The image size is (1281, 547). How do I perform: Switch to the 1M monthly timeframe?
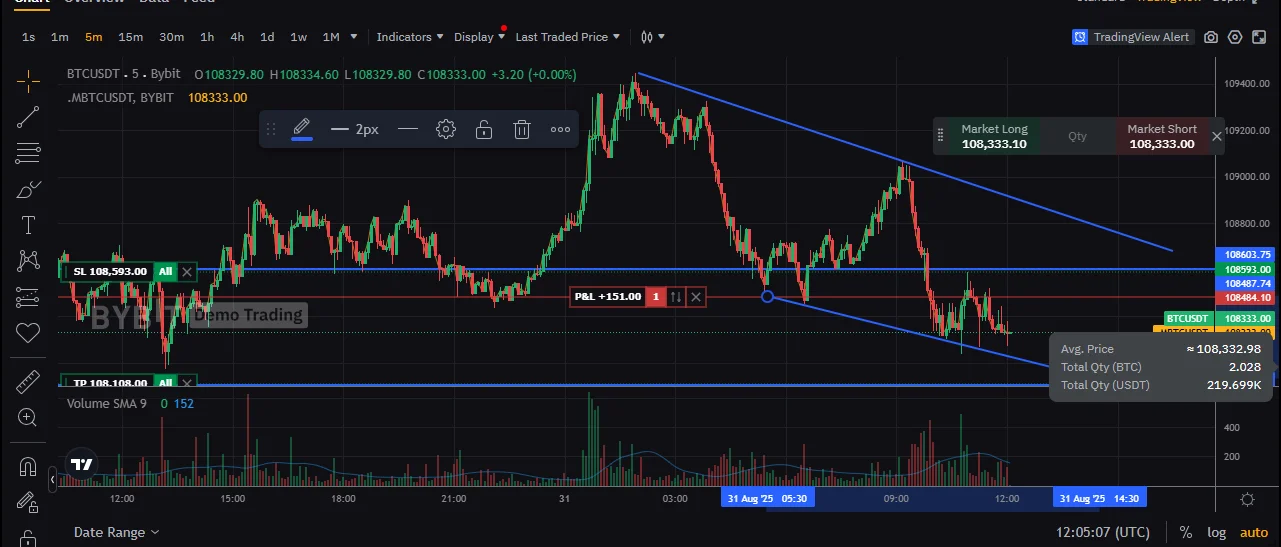331,37
